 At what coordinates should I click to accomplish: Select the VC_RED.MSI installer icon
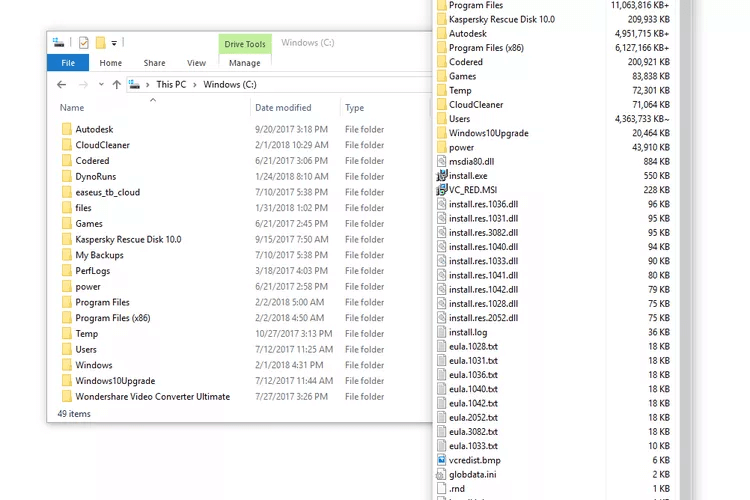[441, 190]
